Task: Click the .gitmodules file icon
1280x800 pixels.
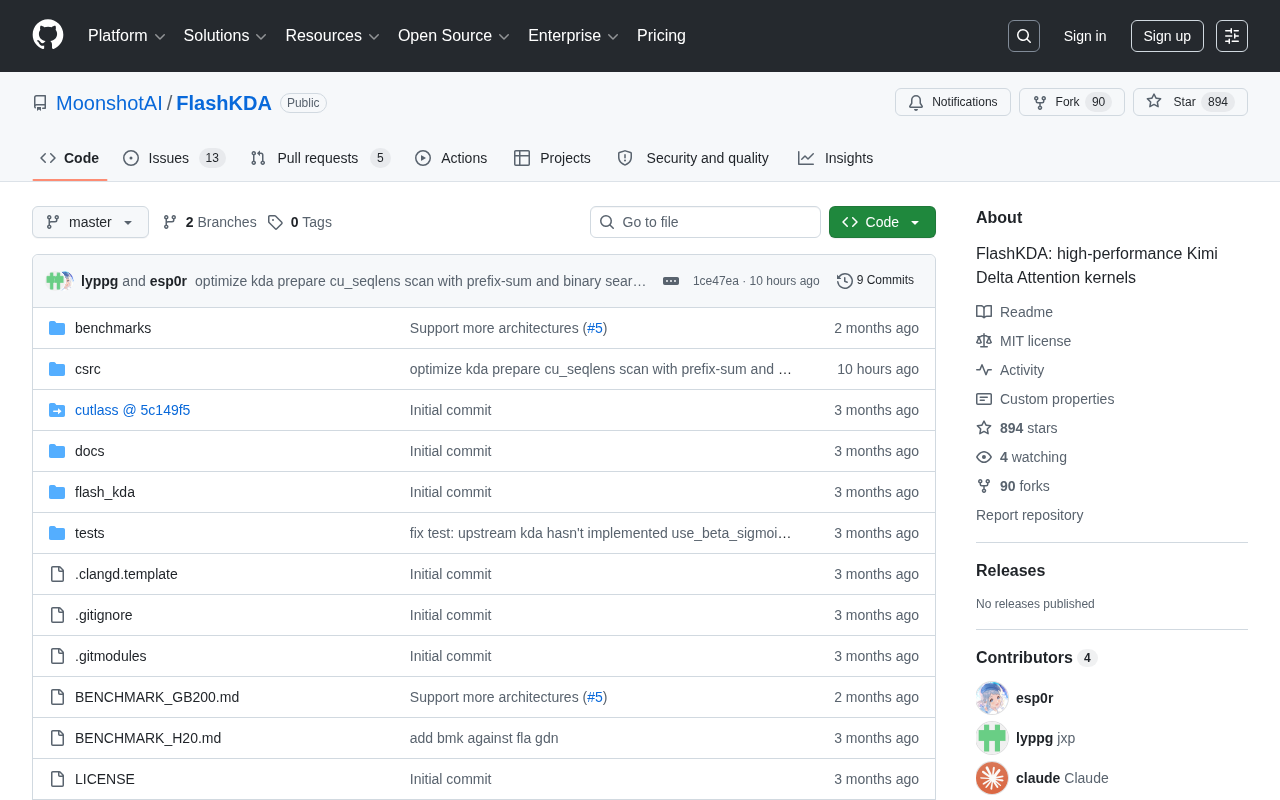Action: 57,656
